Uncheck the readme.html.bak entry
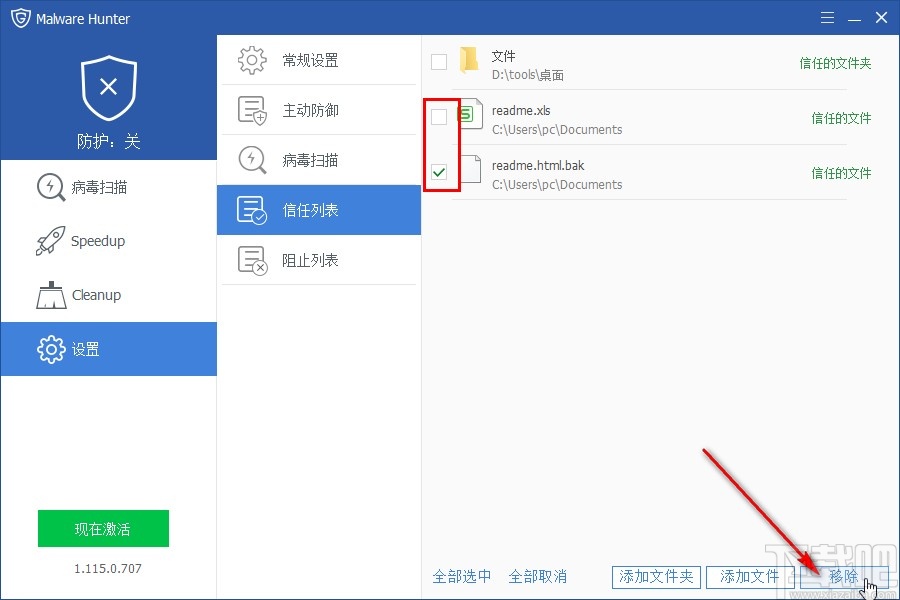The width and height of the screenshot is (900, 600). (439, 172)
